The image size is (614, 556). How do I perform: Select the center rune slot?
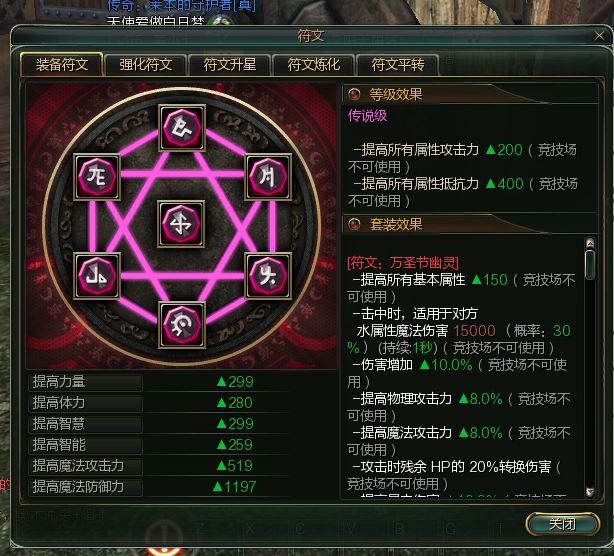pyautogui.click(x=181, y=224)
